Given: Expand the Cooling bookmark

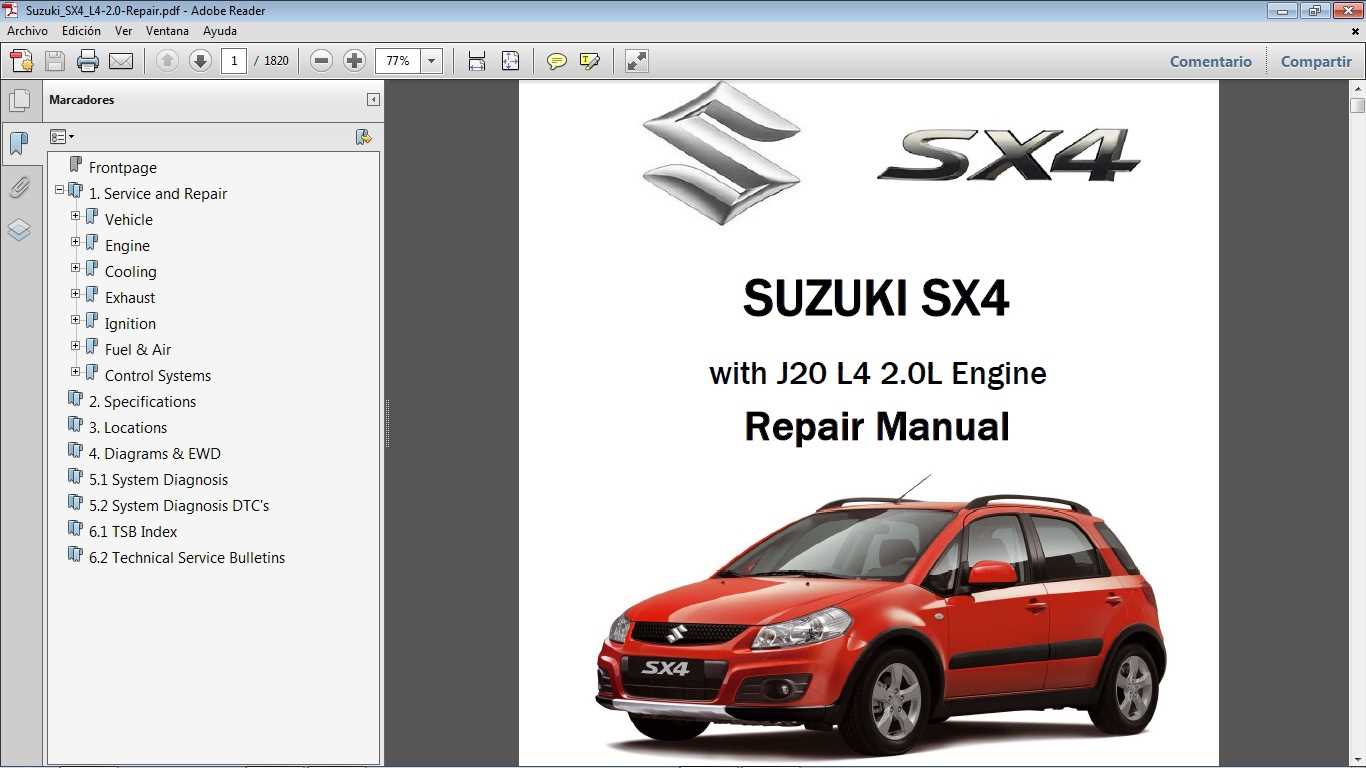Looking at the screenshot, I should [76, 268].
